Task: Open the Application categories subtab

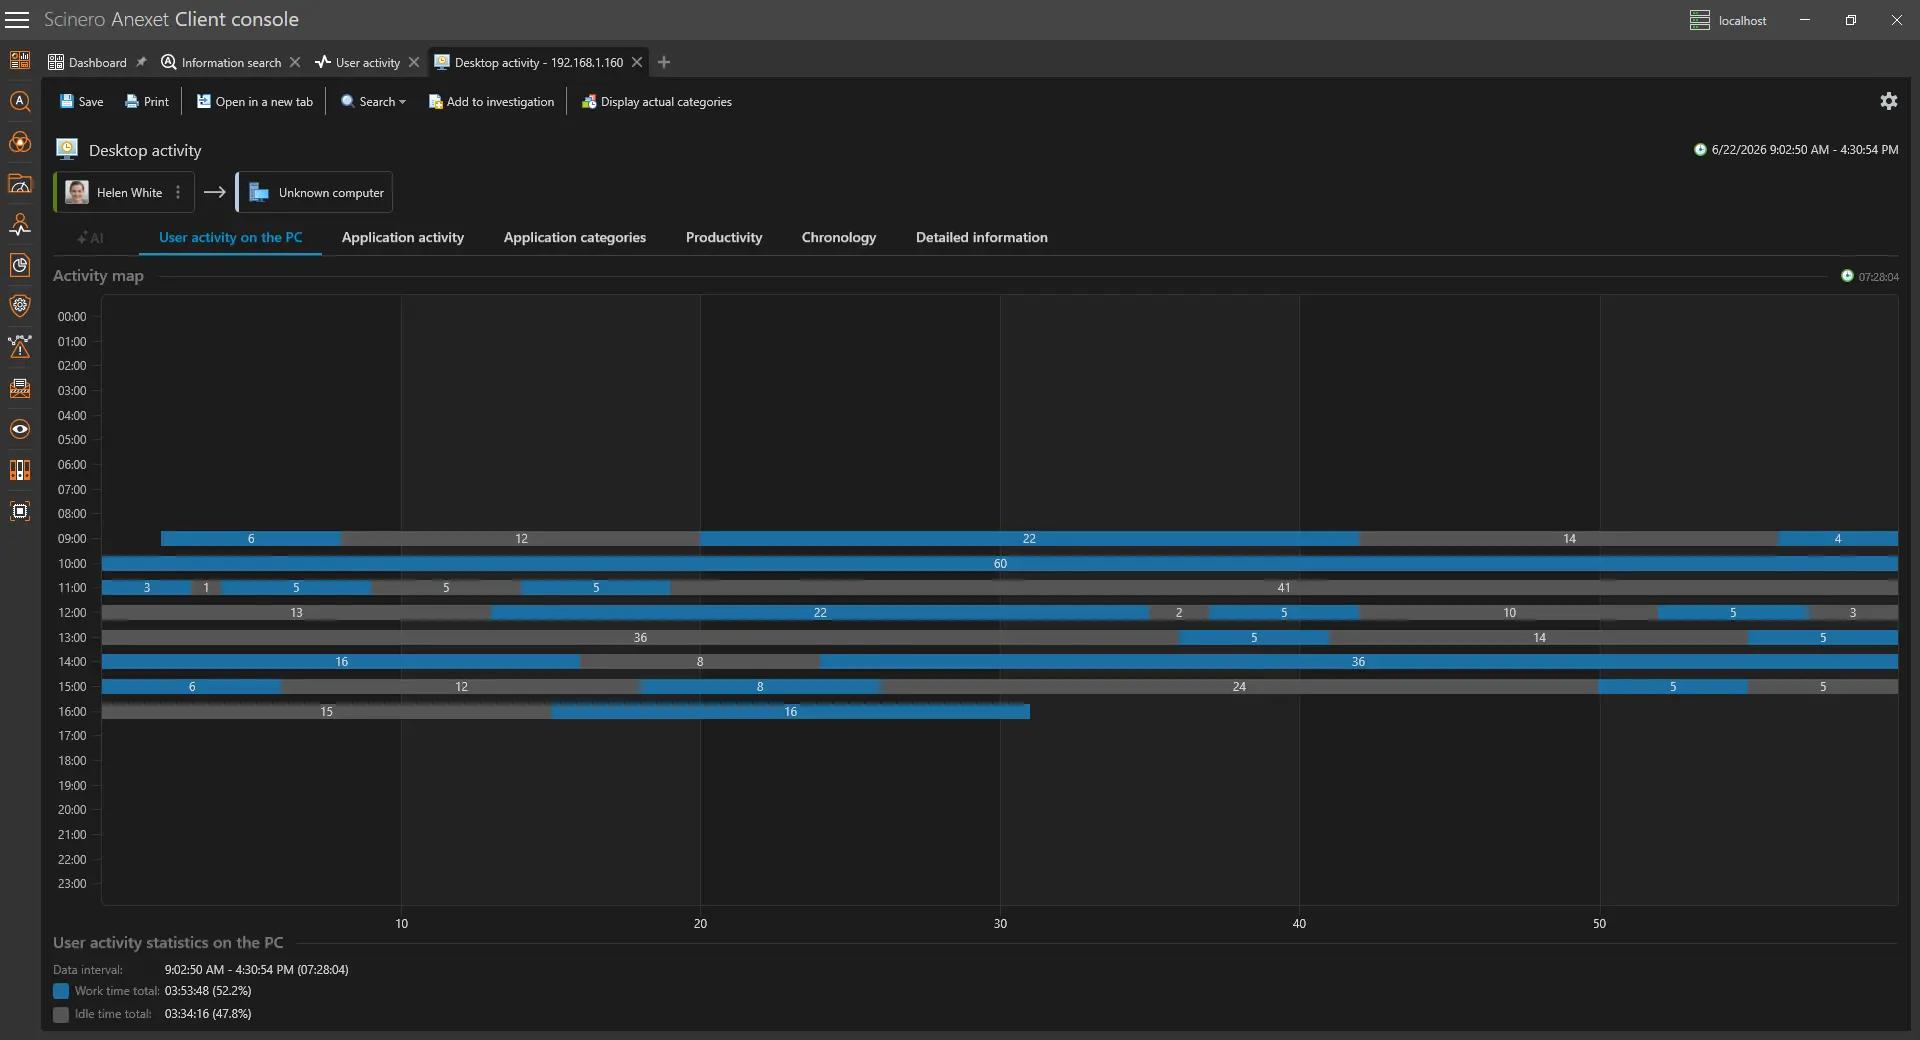Action: coord(575,237)
